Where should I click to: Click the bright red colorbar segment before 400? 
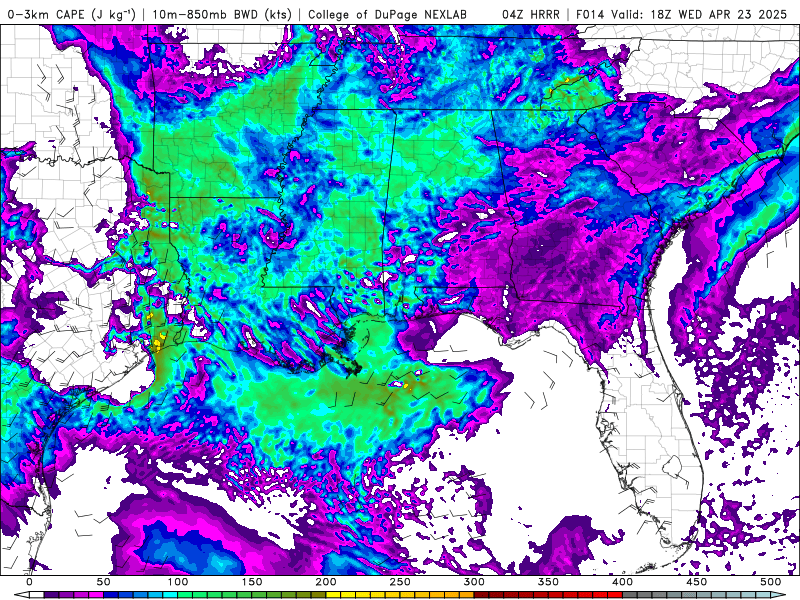click(615, 595)
